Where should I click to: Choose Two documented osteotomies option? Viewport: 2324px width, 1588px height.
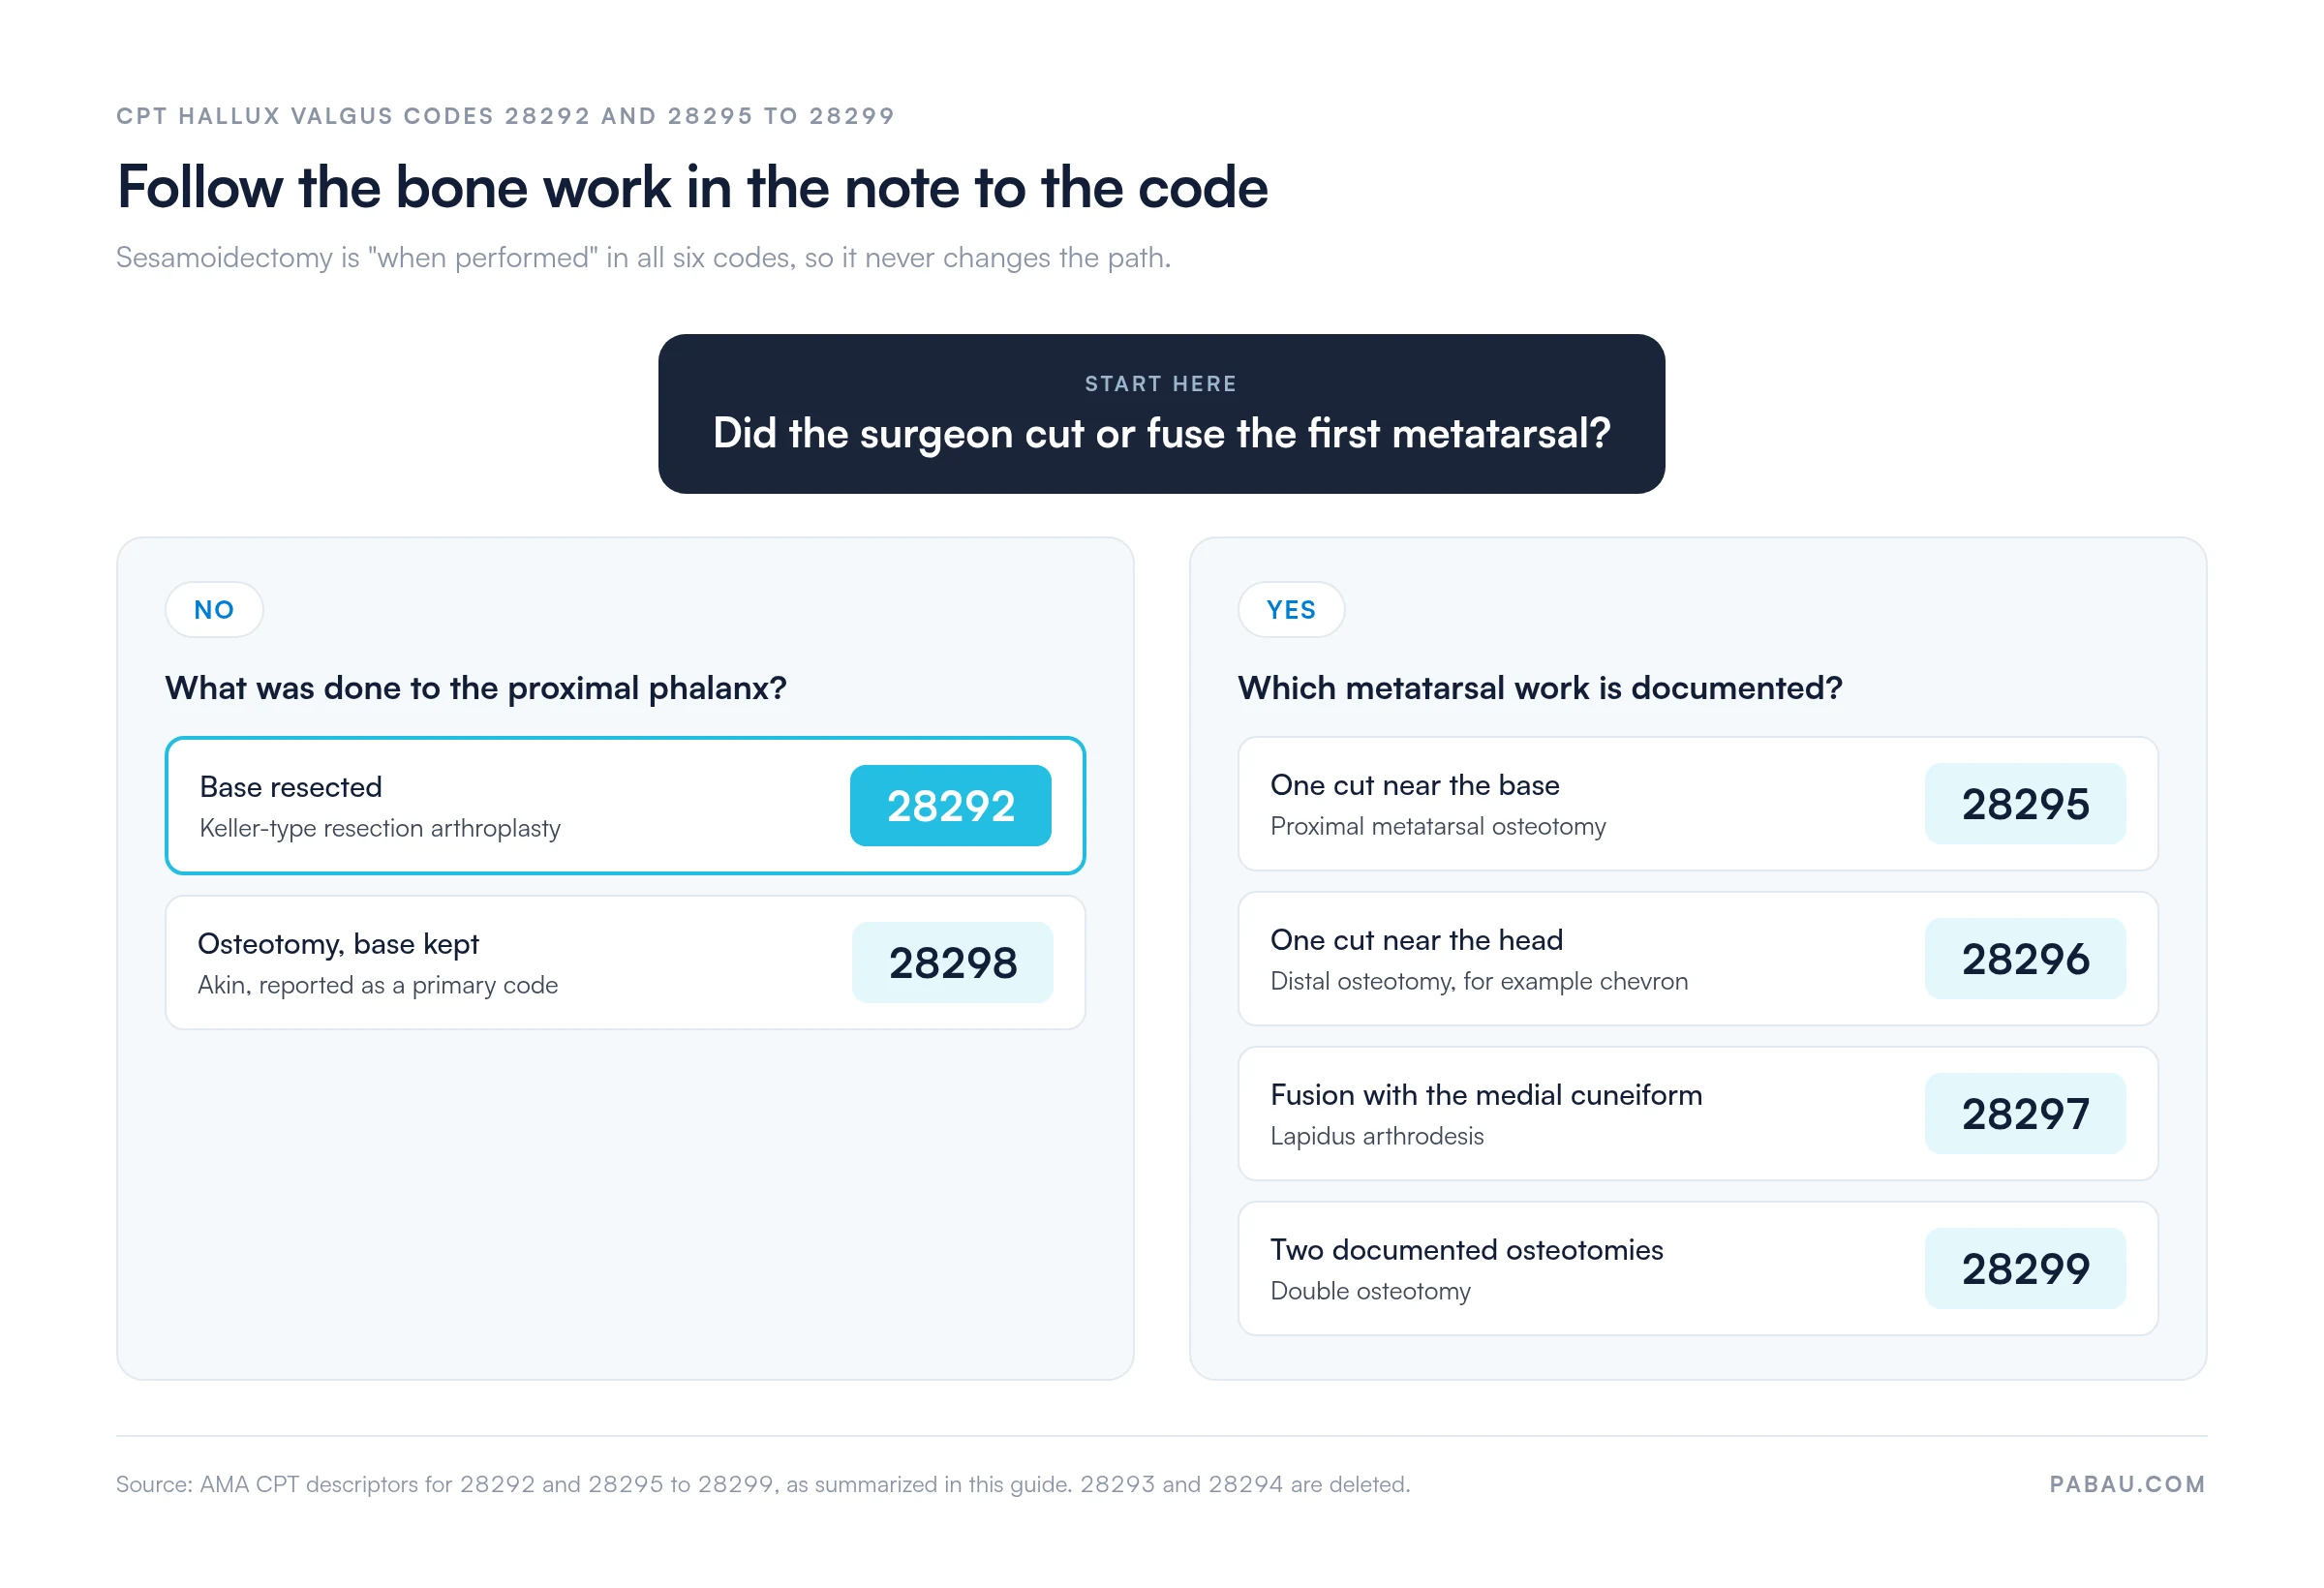(x=1698, y=1268)
